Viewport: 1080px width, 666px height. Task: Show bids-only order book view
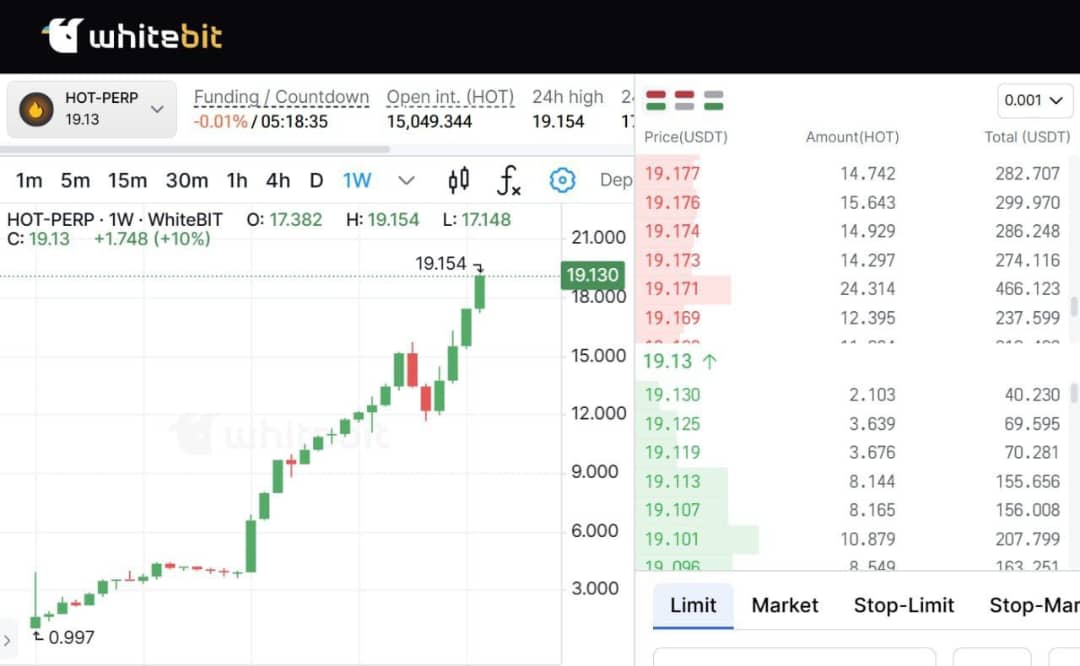coord(714,101)
